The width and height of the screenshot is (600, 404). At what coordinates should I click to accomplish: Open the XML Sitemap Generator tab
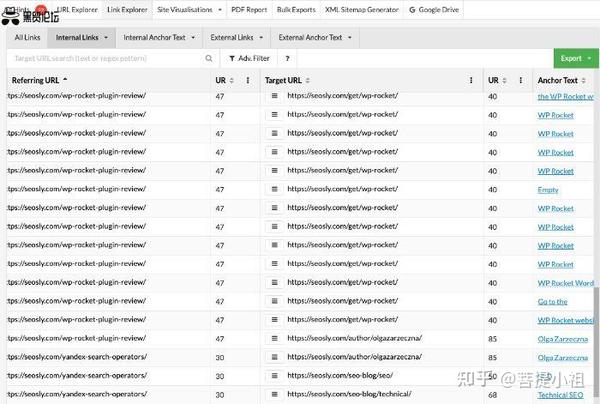pos(362,10)
